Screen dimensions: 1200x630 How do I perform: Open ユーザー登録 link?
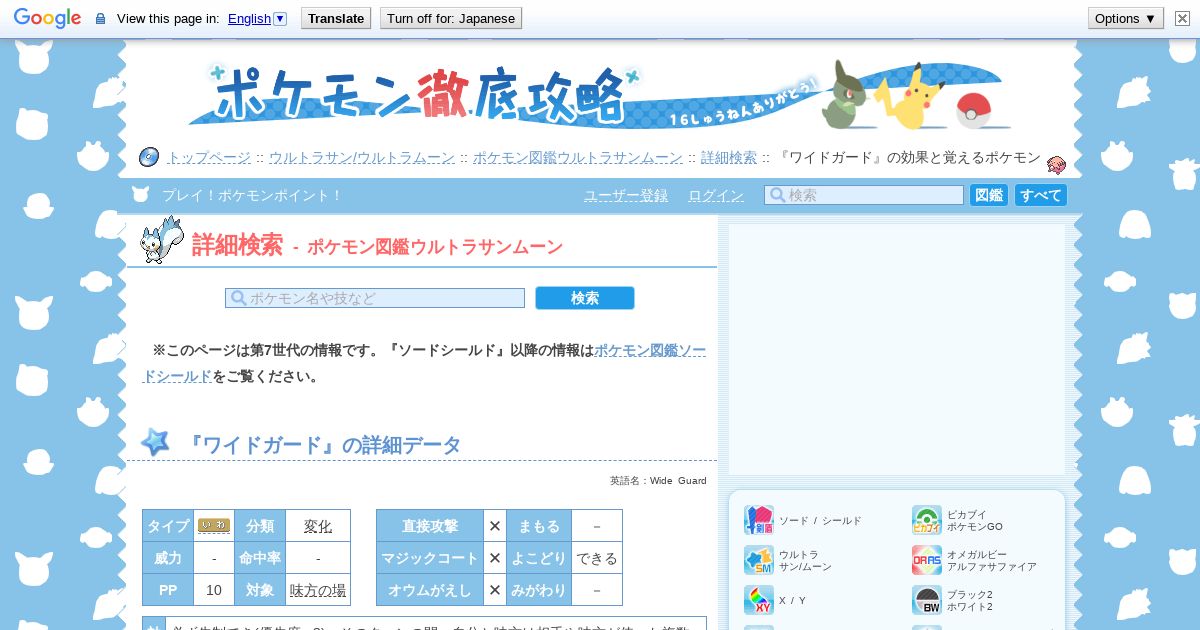pos(626,195)
